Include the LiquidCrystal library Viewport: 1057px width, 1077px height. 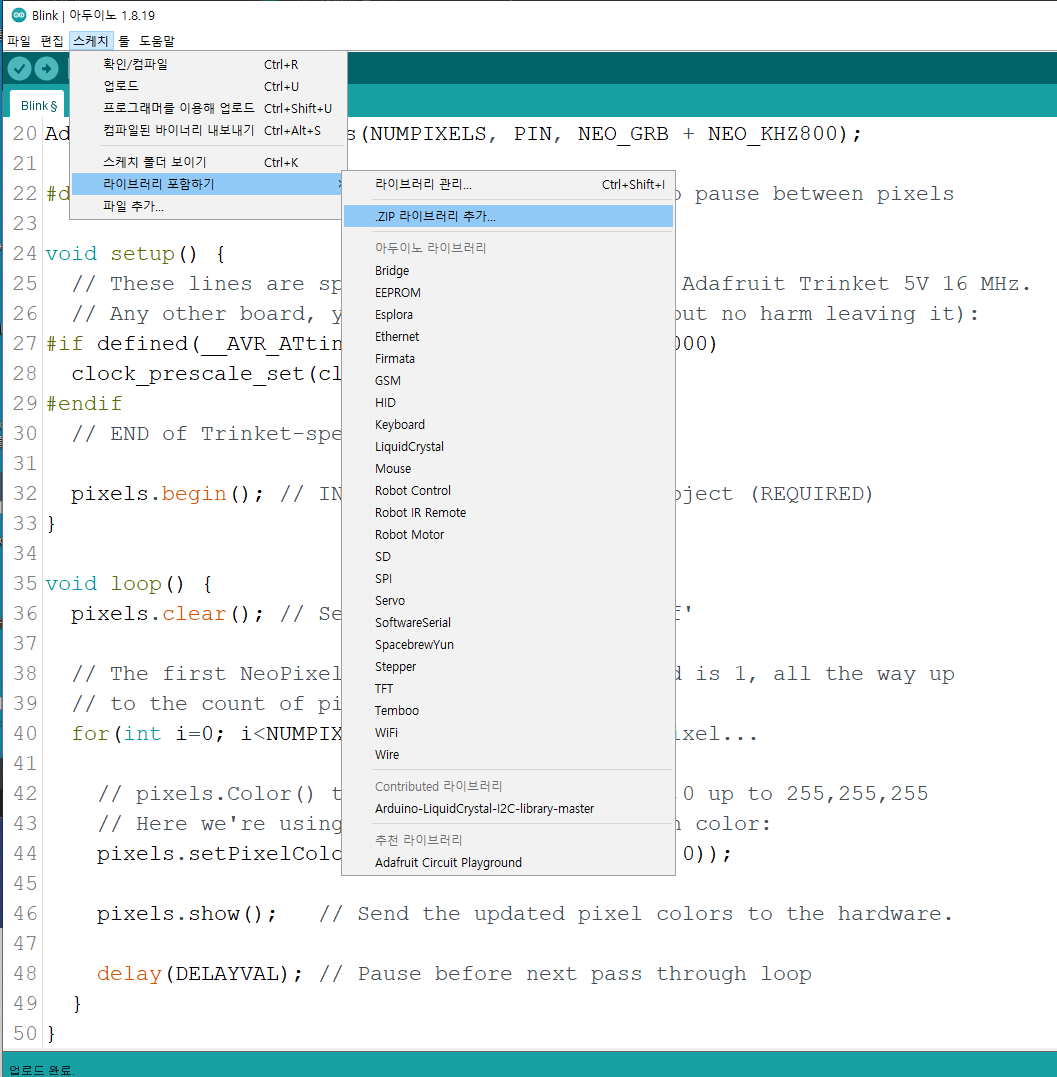point(508,446)
